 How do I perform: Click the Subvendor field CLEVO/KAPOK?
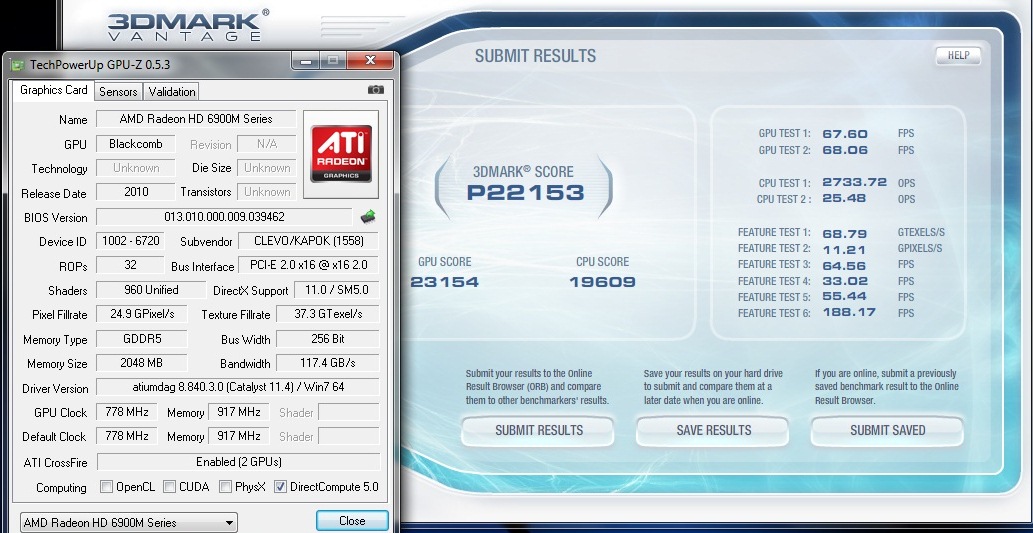point(308,241)
